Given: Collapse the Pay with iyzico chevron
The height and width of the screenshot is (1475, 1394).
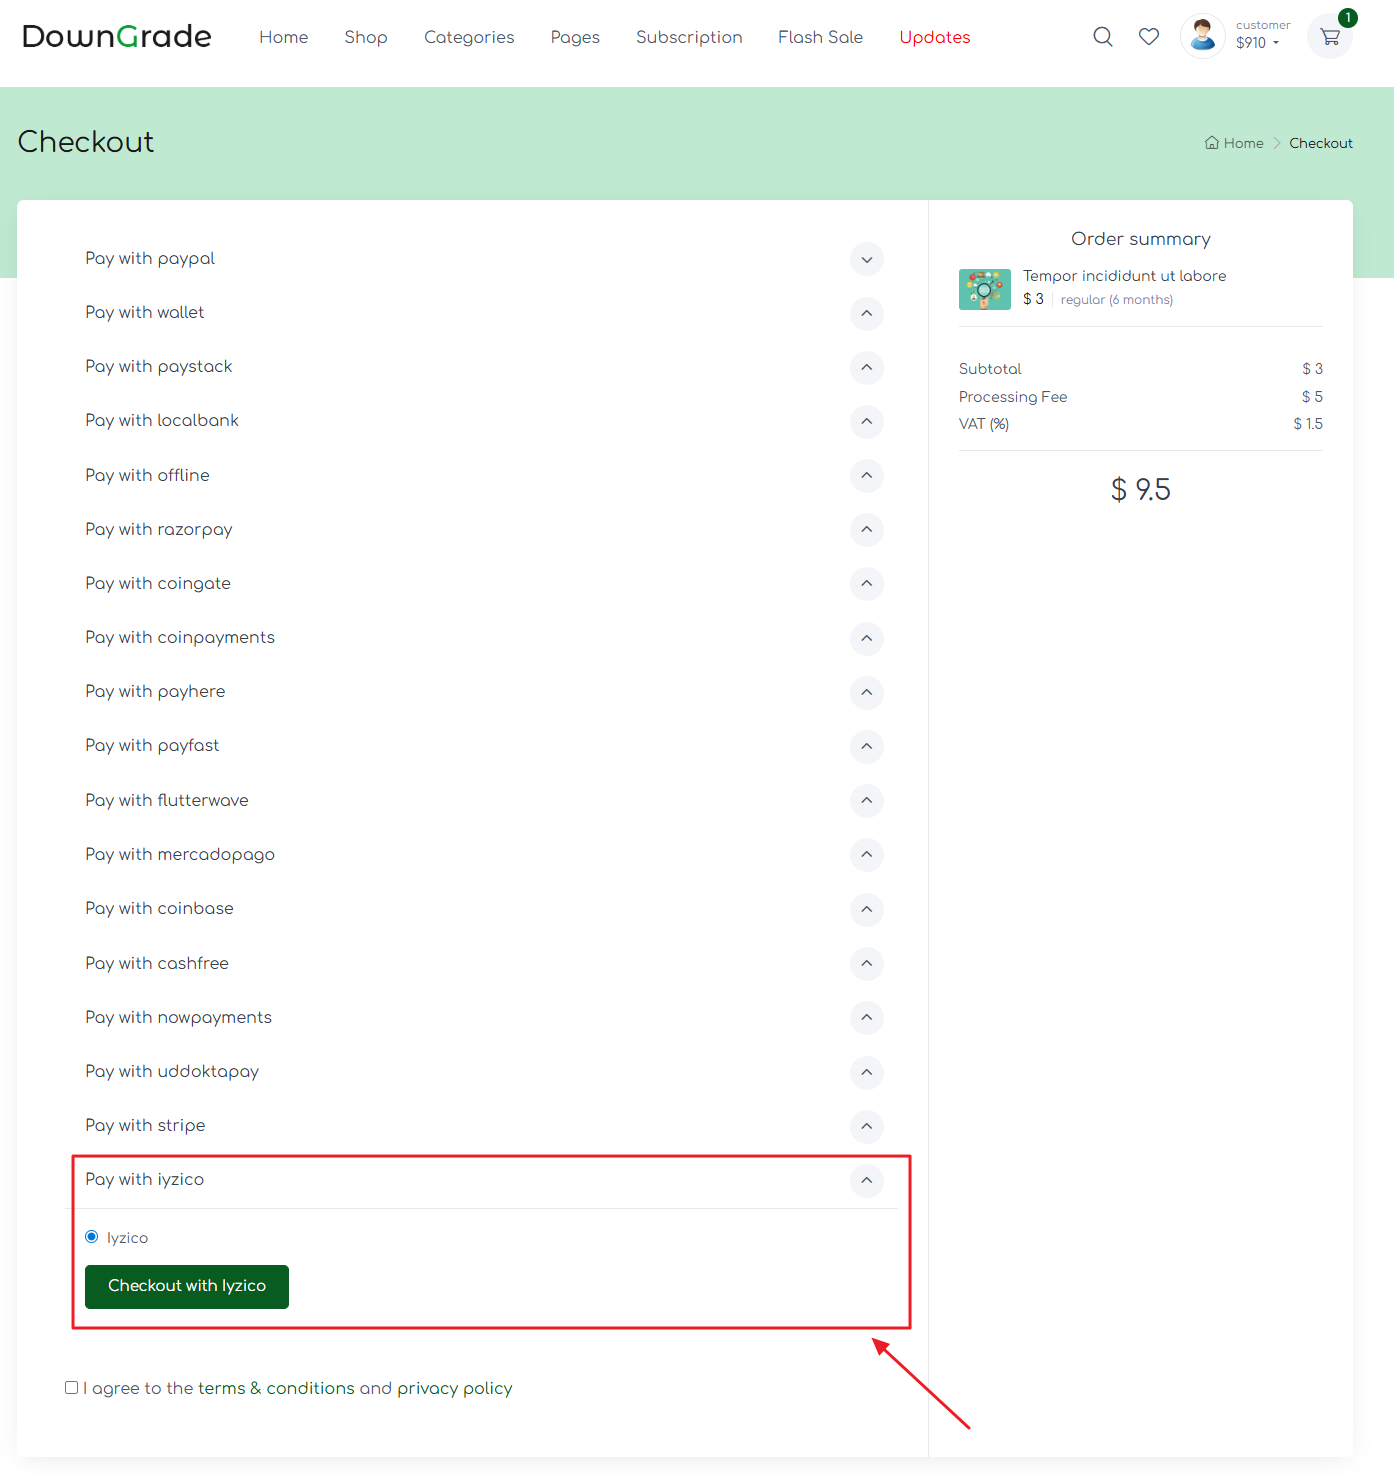Looking at the screenshot, I should pos(866,1180).
